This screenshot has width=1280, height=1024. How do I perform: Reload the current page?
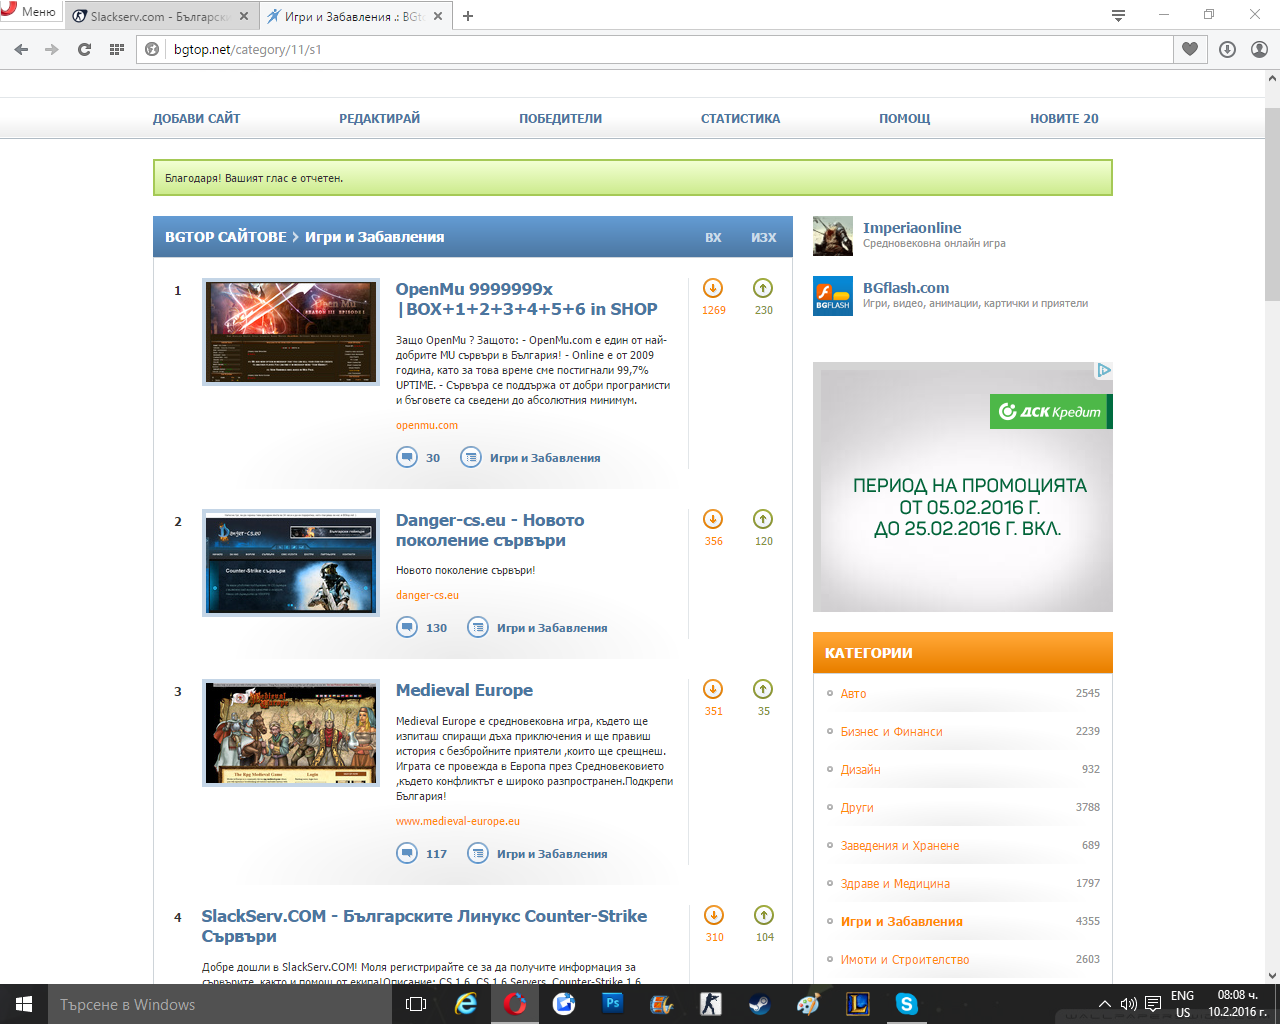click(84, 49)
